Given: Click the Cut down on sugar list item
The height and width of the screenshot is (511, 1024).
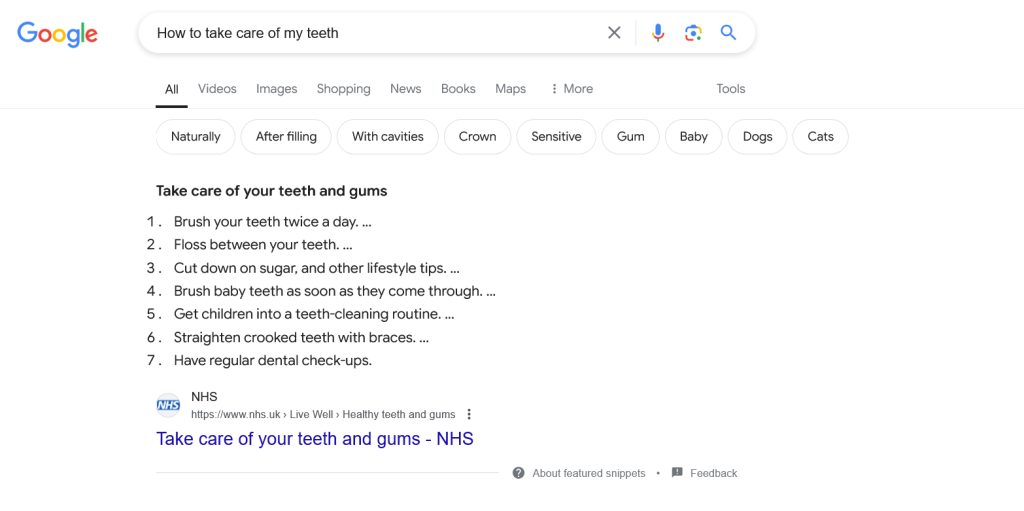Looking at the screenshot, I should tap(317, 268).
